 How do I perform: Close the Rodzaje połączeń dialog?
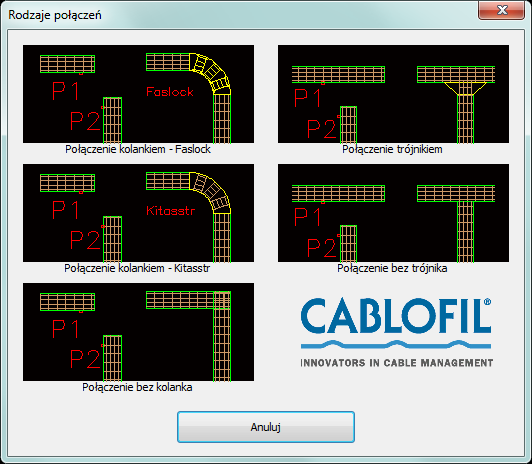[501, 10]
